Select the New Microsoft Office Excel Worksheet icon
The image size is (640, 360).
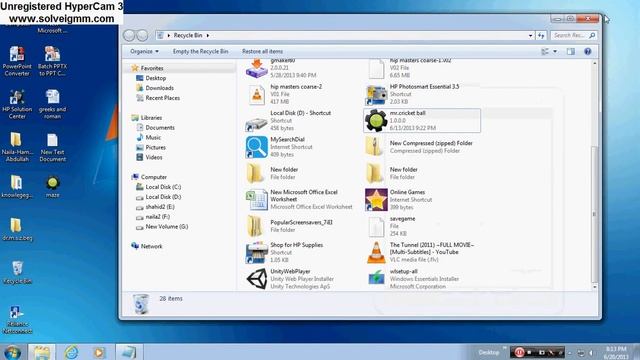(x=257, y=200)
